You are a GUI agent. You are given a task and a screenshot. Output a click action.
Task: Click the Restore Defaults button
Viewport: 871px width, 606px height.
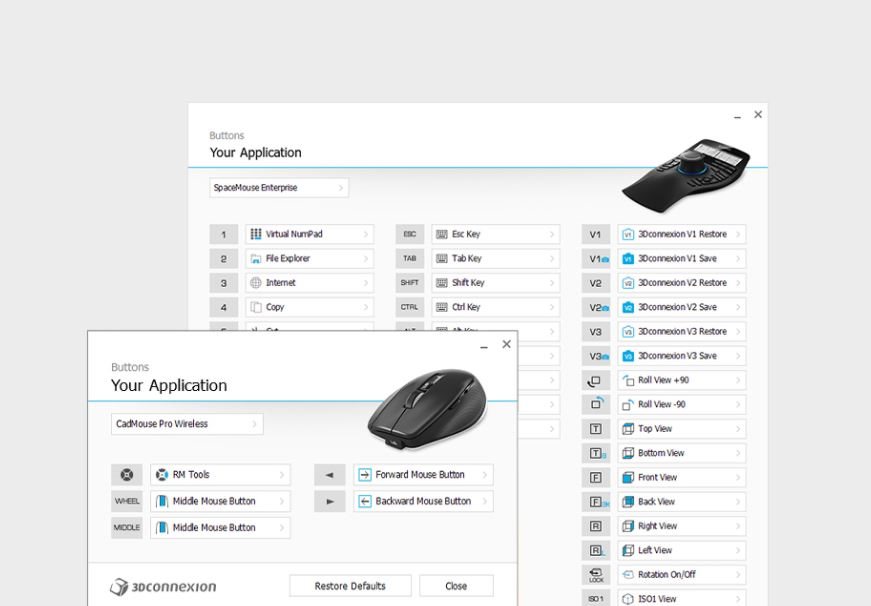click(350, 586)
